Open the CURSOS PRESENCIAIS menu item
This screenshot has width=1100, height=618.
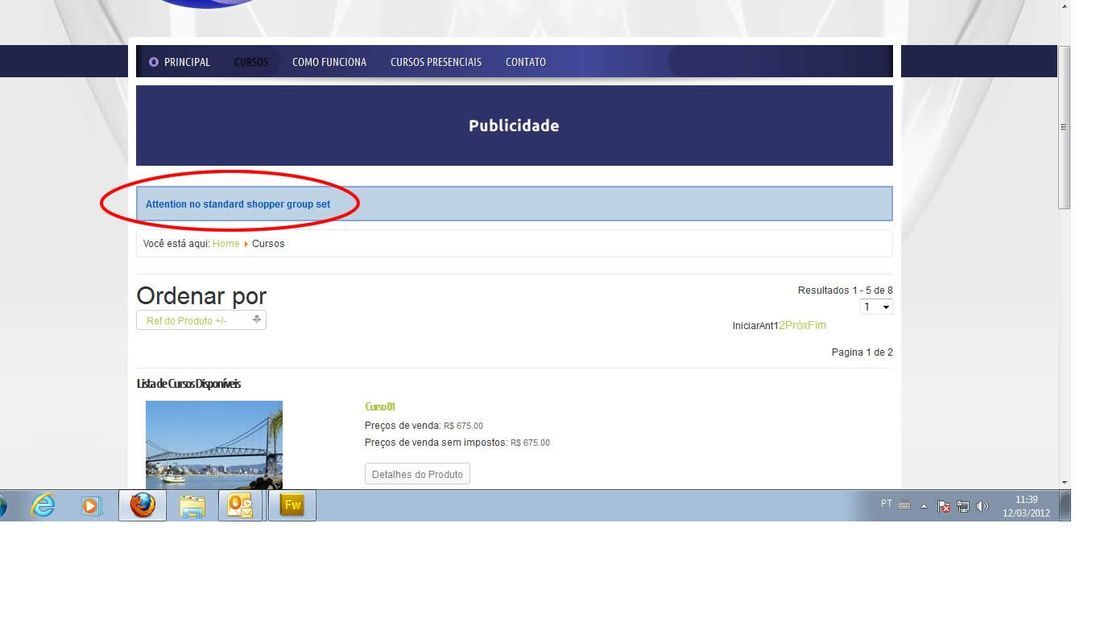coord(436,62)
